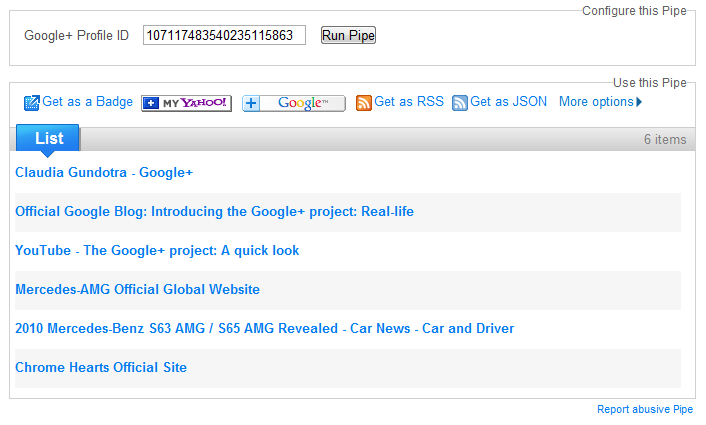Image resolution: width=706 pixels, height=425 pixels.
Task: Click the 6 items count text
Action: (665, 140)
